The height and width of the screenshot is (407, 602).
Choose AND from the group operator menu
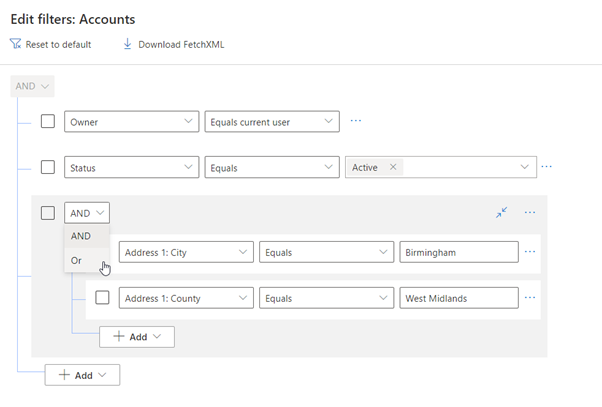pos(81,236)
